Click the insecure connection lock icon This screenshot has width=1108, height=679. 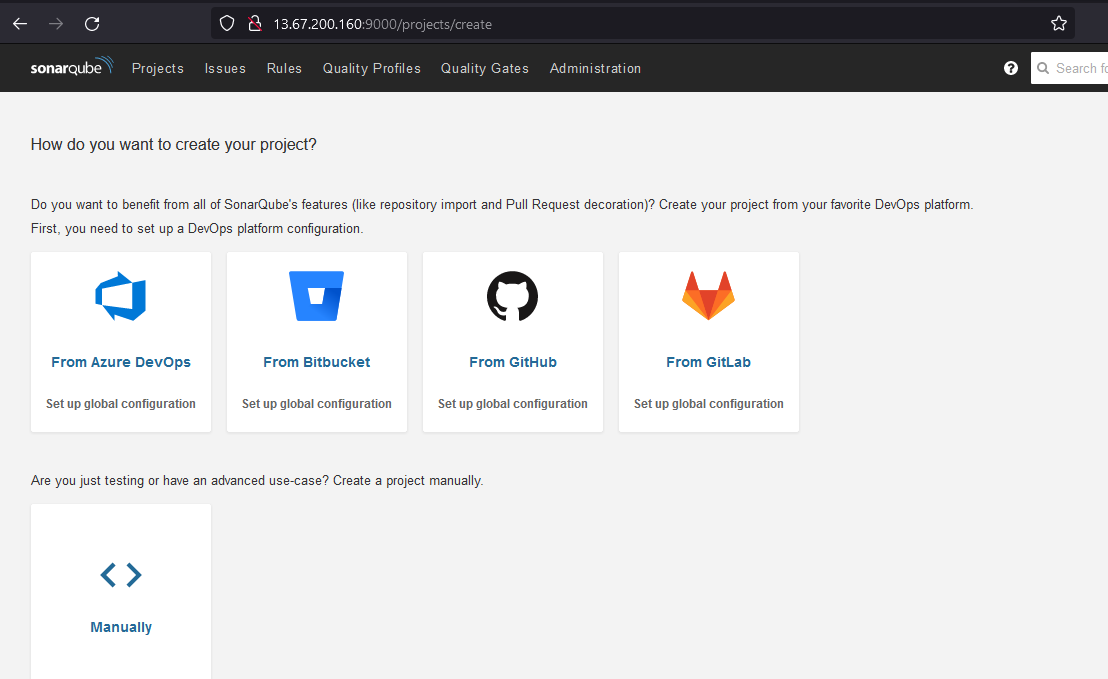pos(253,23)
